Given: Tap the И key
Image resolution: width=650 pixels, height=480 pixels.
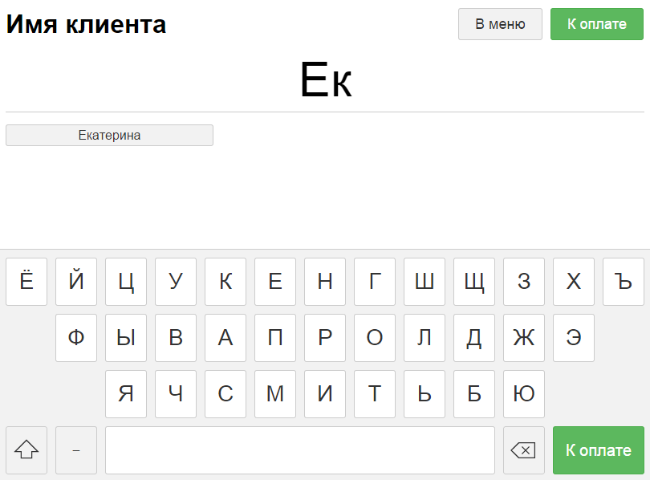Looking at the screenshot, I should point(325,393).
